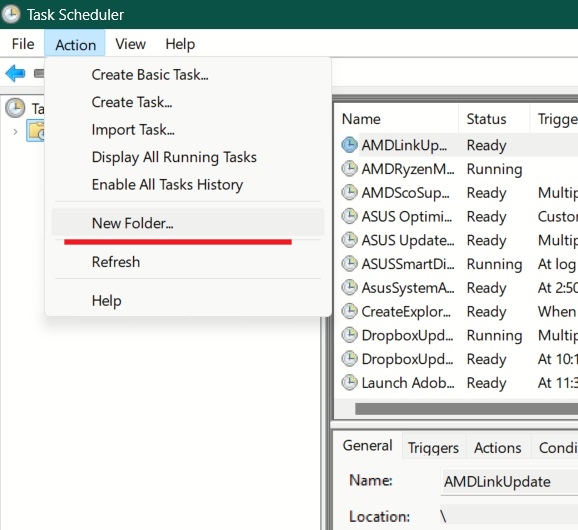Screen dimensions: 578x530
Task: Click the Location field showing backslash
Action: [509, 516]
